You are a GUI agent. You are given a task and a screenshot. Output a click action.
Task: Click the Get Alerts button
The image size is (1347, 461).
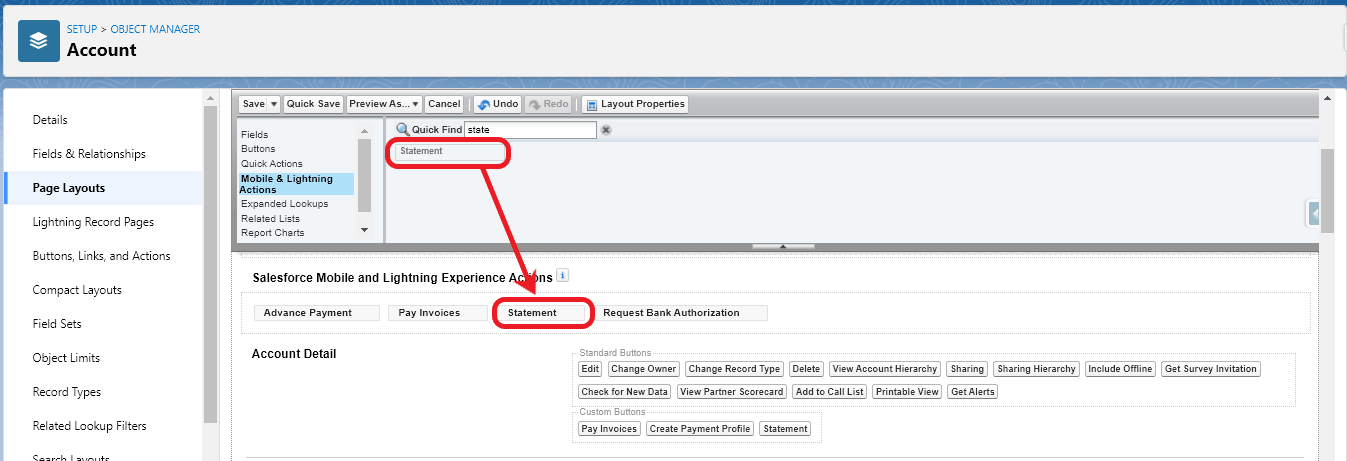click(x=973, y=392)
